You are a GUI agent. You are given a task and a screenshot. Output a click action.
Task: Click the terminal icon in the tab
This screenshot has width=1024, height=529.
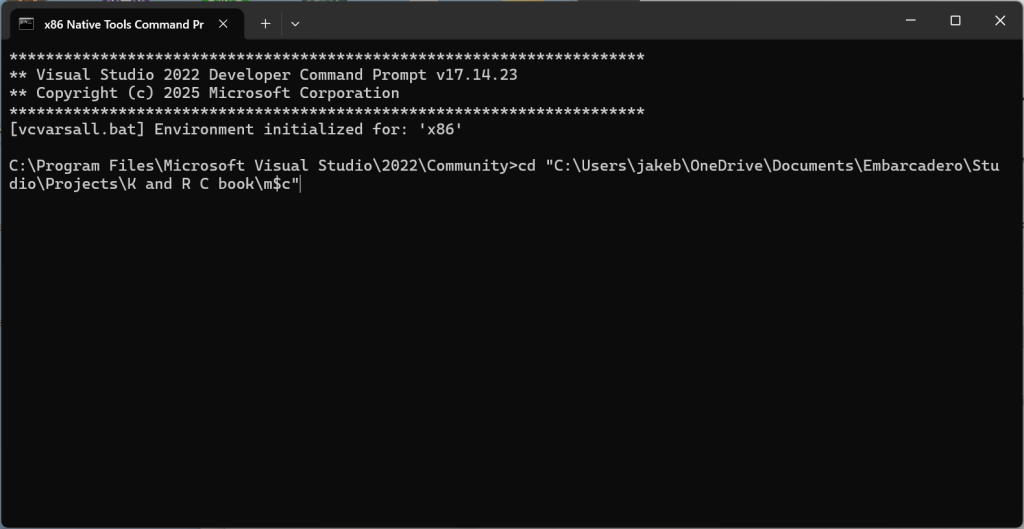click(27, 23)
